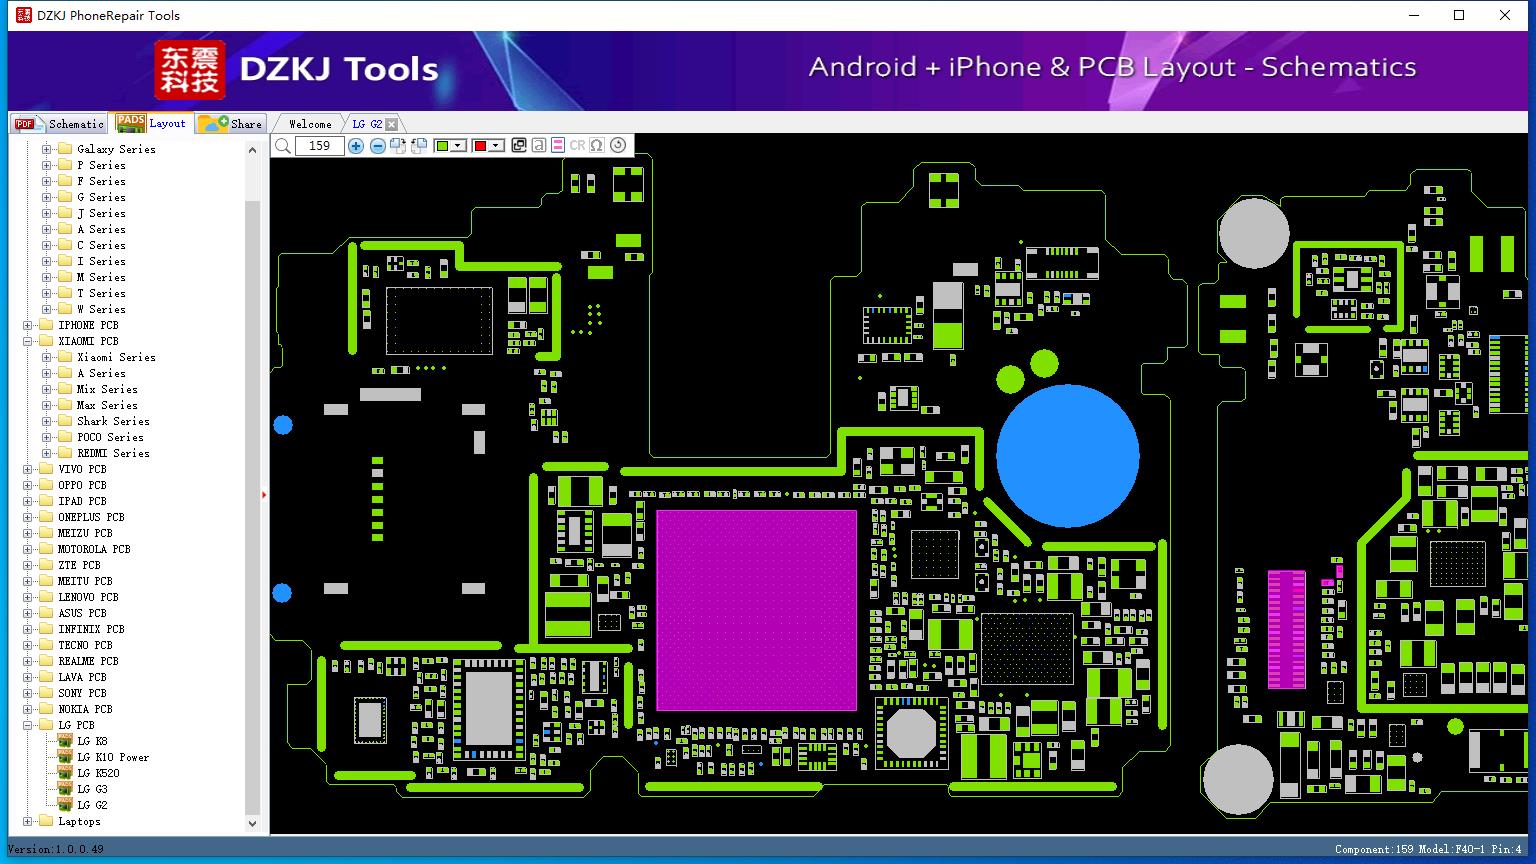Image resolution: width=1536 pixels, height=864 pixels.
Task: Zoom out with the blue minus button
Action: [377, 146]
